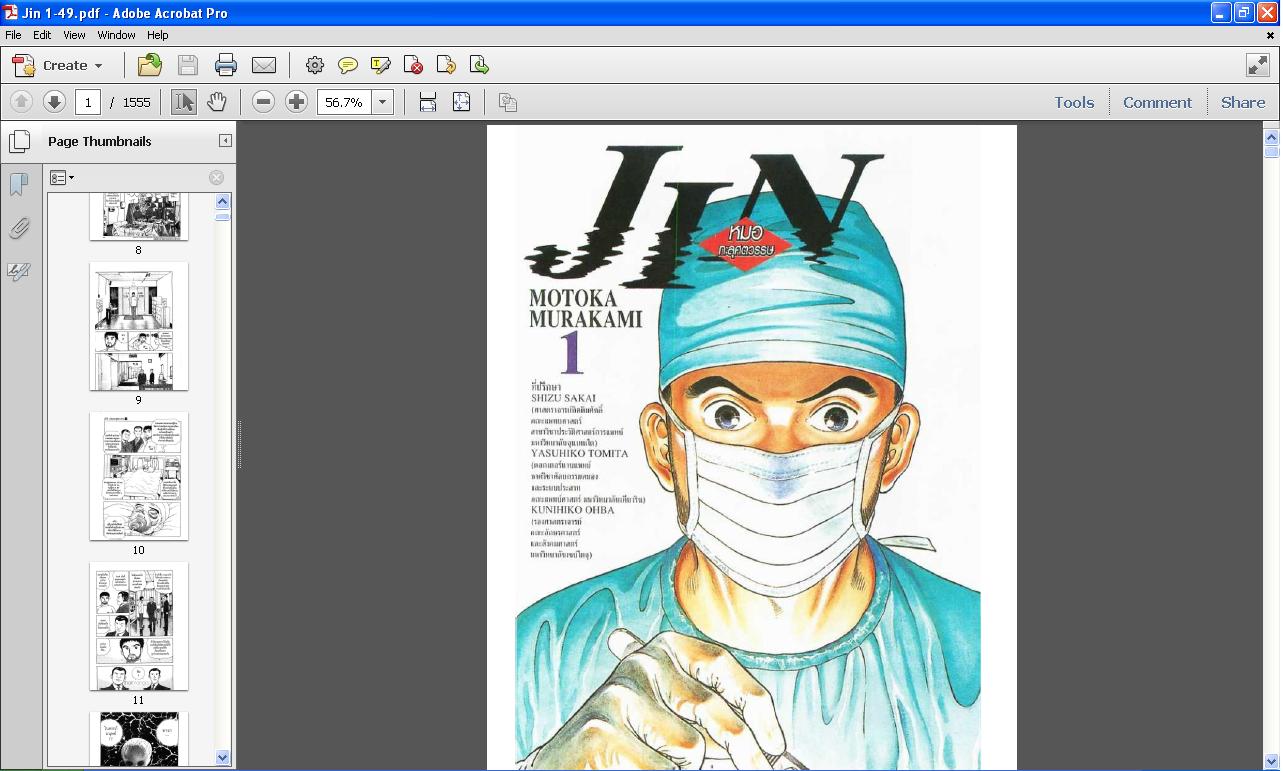The width and height of the screenshot is (1283, 771).
Task: Go to the next page arrow
Action: 54,102
